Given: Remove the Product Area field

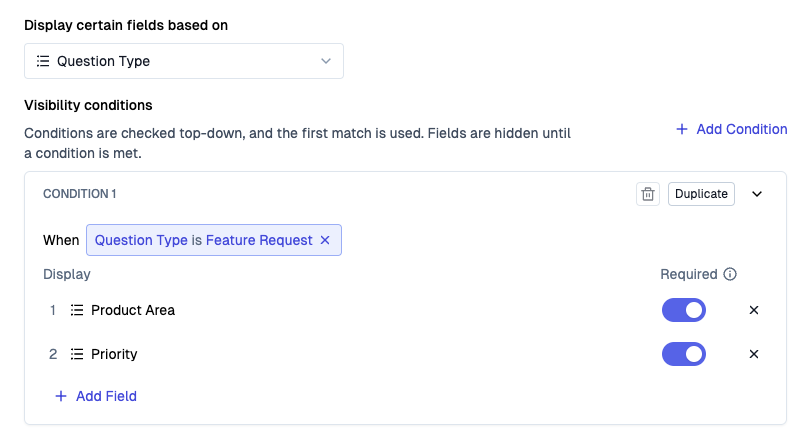Looking at the screenshot, I should pyautogui.click(x=754, y=310).
